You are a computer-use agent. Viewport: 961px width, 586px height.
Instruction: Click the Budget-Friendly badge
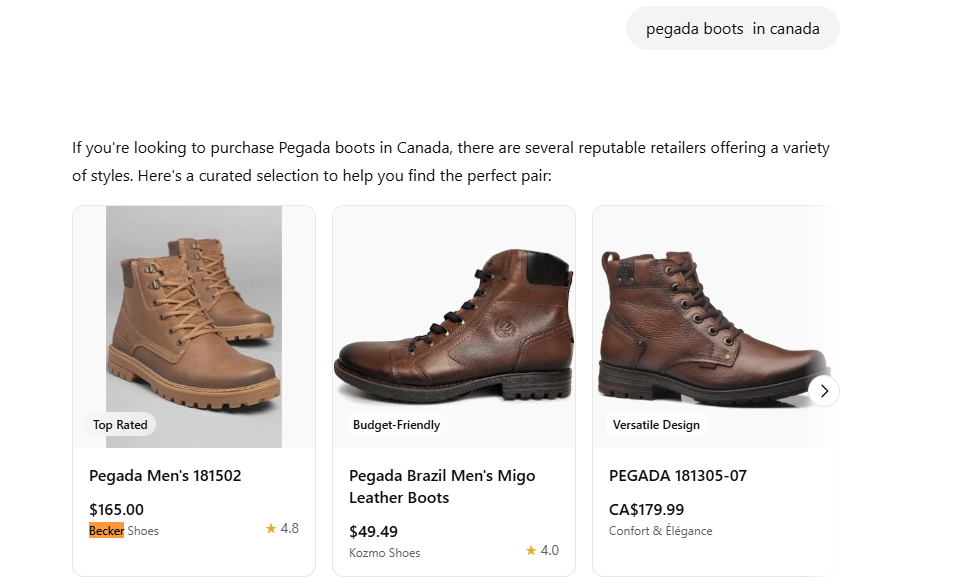tap(396, 425)
